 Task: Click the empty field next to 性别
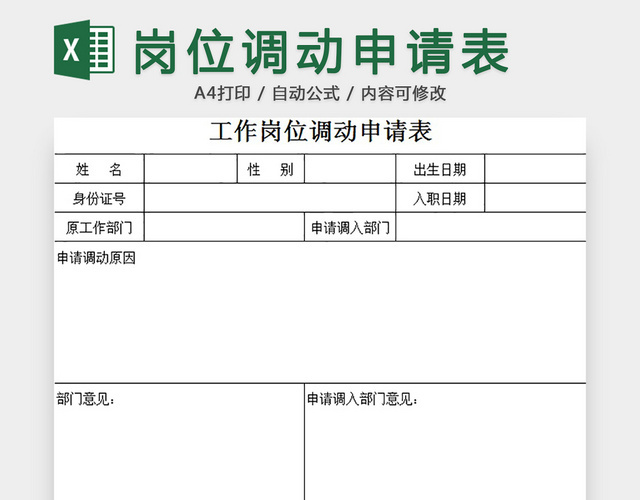point(350,169)
